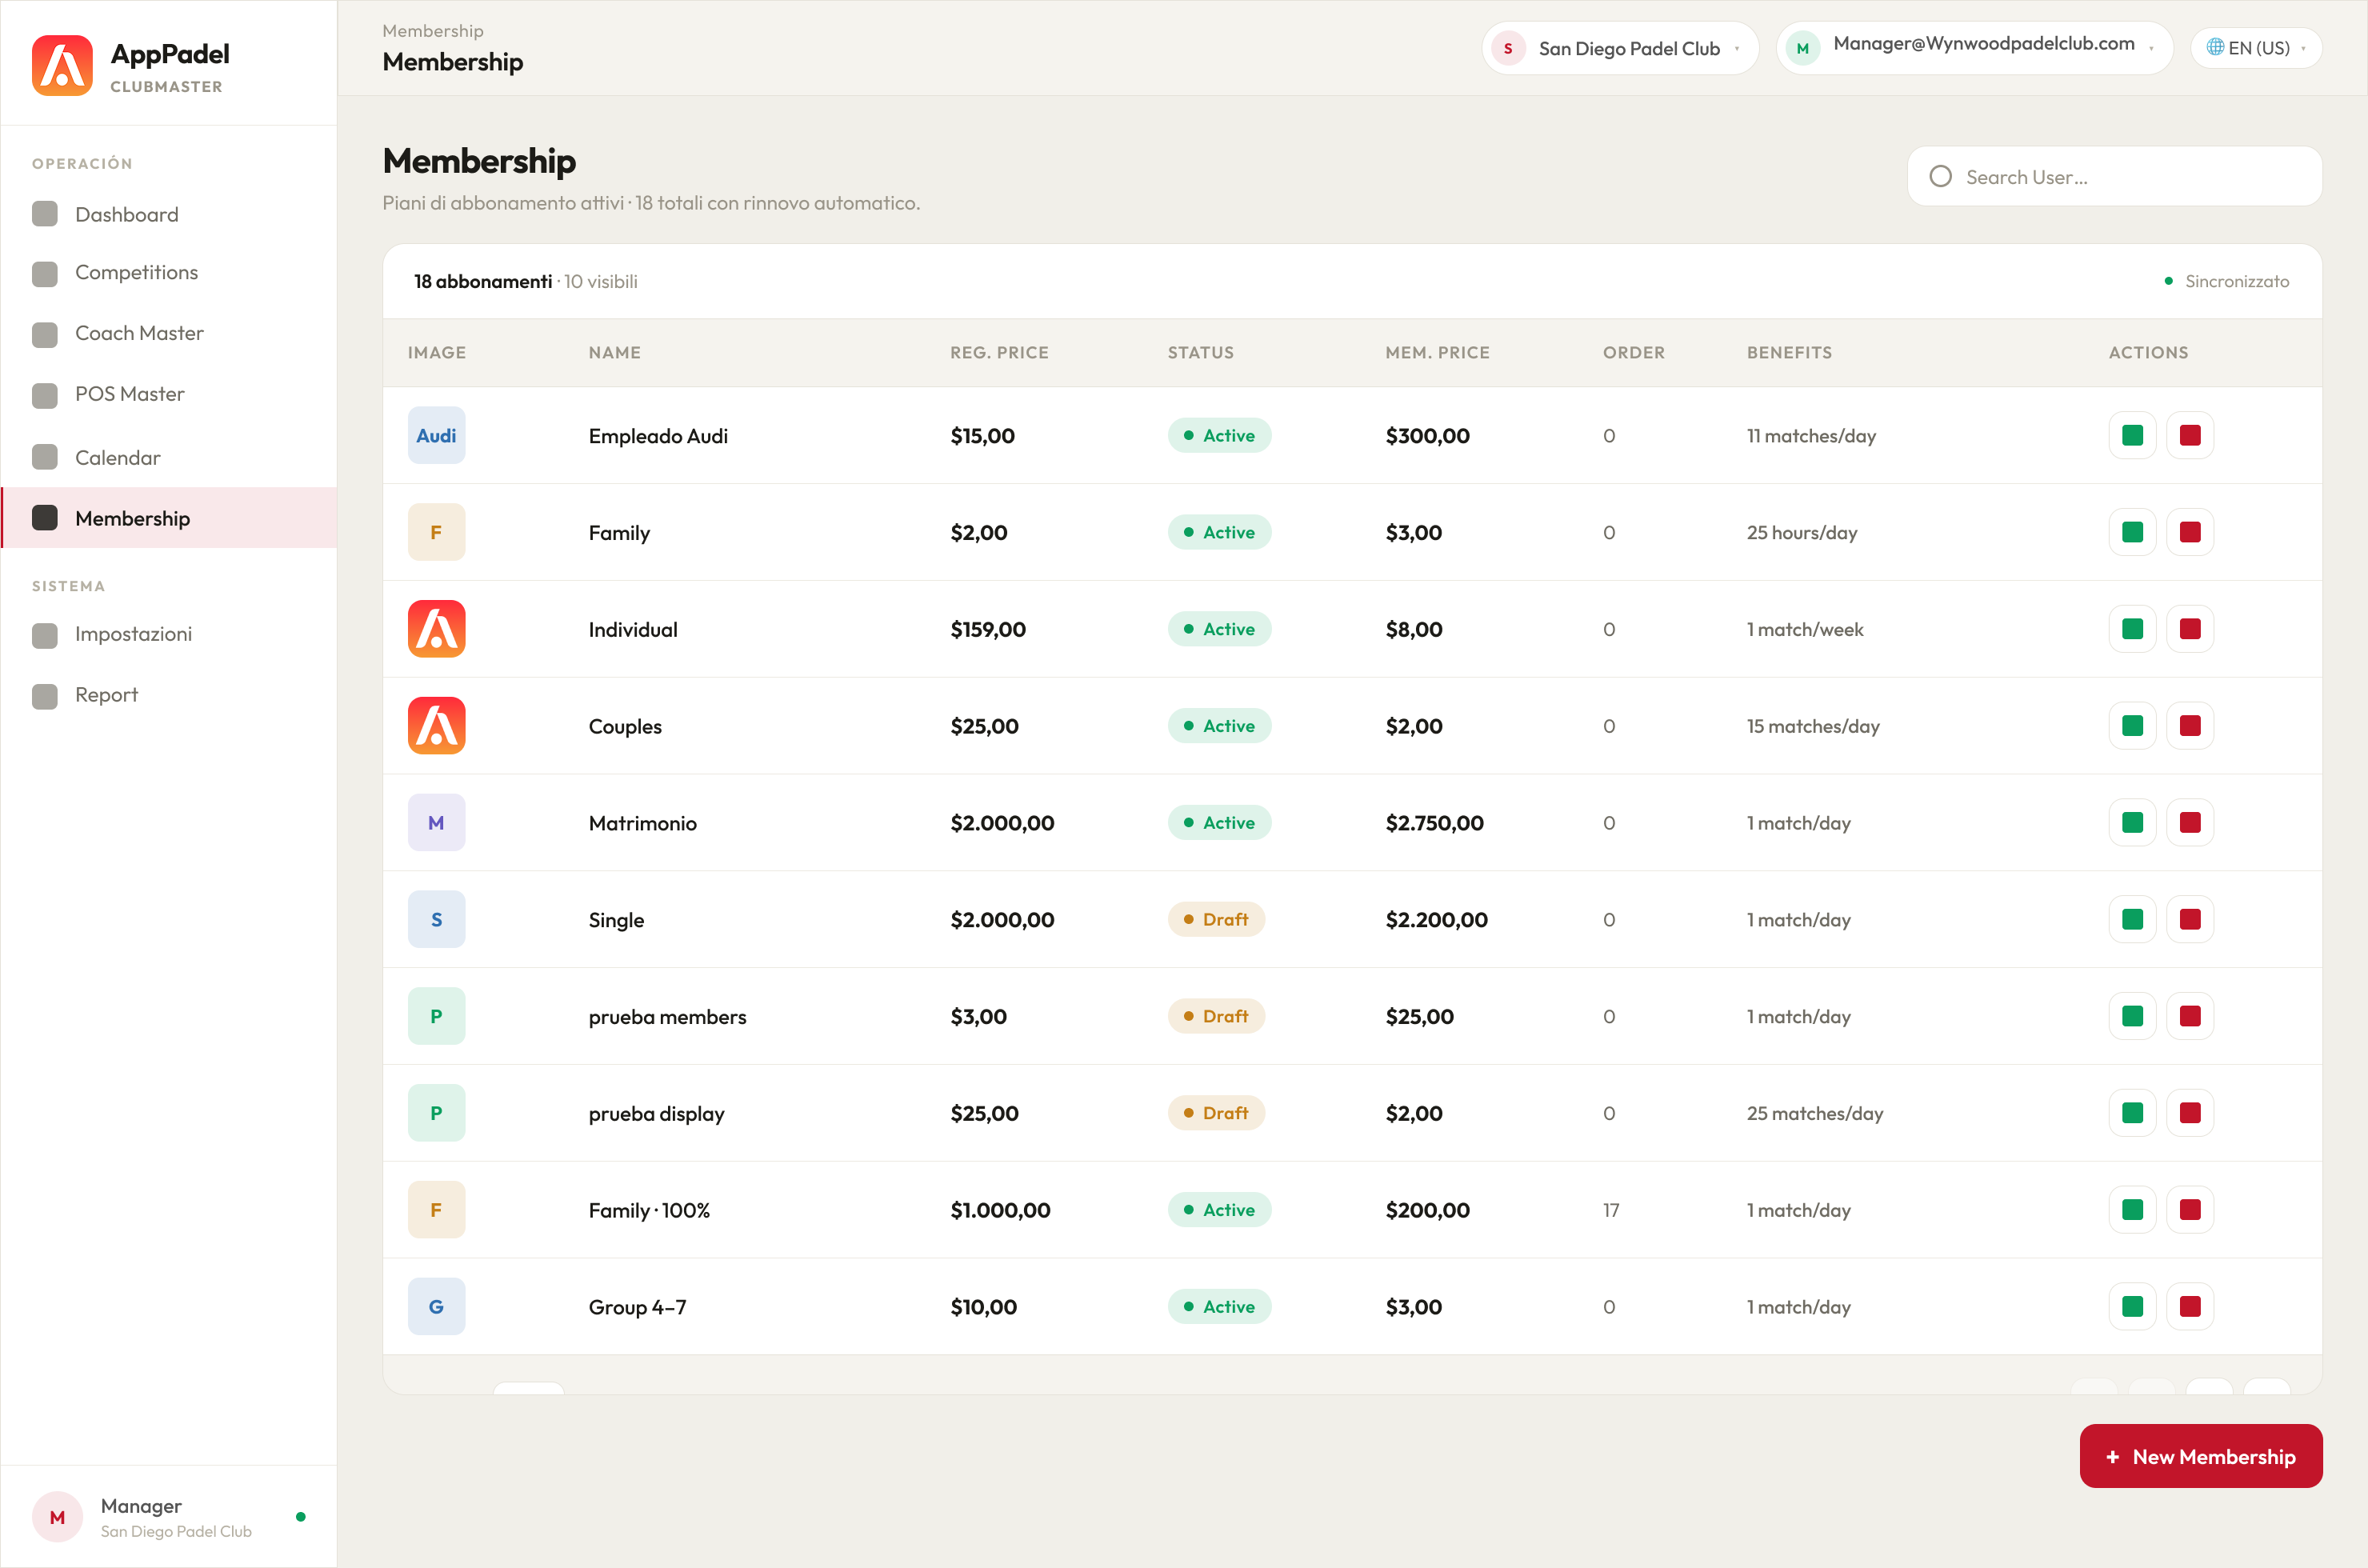This screenshot has height=1568, width=2368.
Task: Click the red action icon for Empleado Audi
Action: point(2190,435)
